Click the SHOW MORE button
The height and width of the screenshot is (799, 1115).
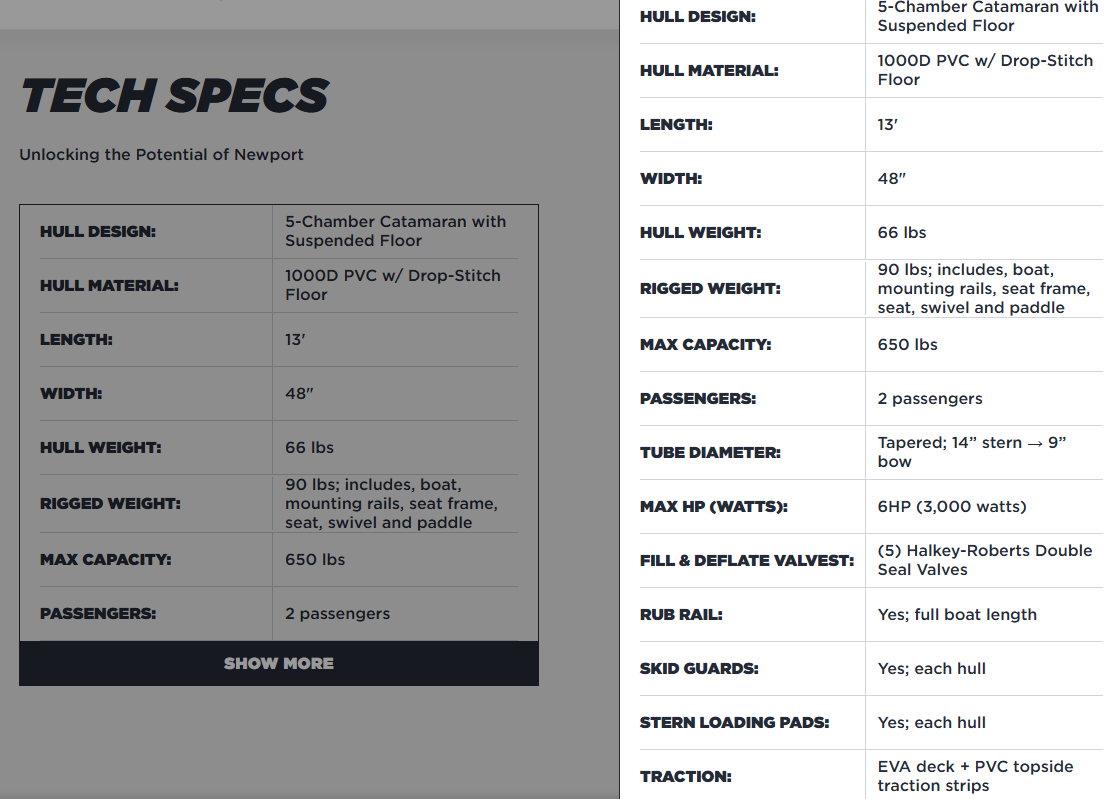click(278, 663)
